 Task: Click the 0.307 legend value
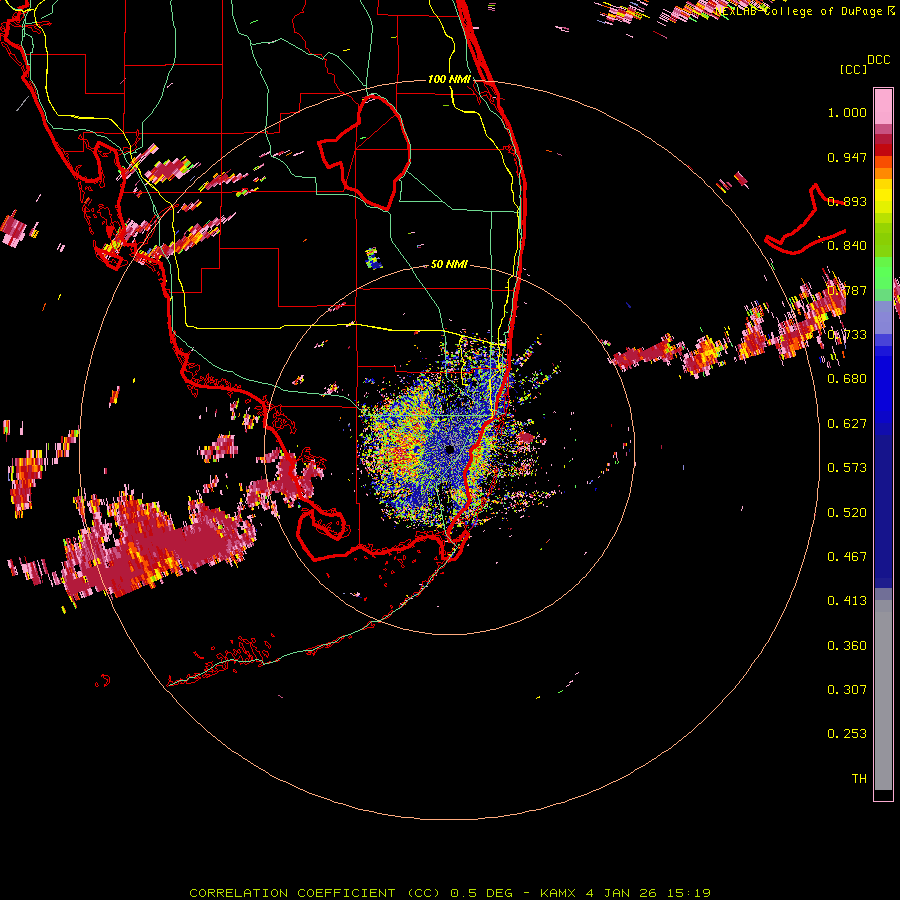point(847,690)
